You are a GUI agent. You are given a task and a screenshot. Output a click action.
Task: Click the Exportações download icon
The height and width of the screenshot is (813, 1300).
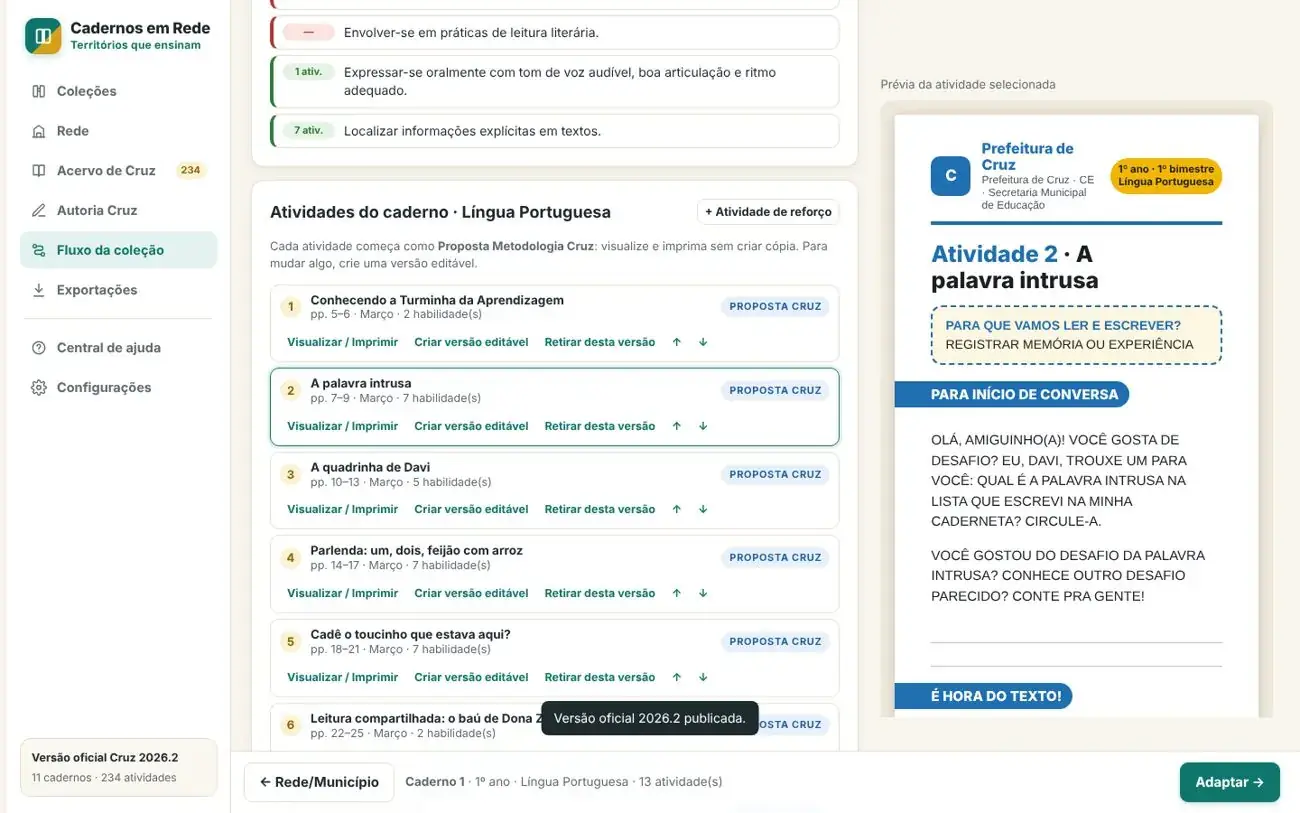[39, 290]
